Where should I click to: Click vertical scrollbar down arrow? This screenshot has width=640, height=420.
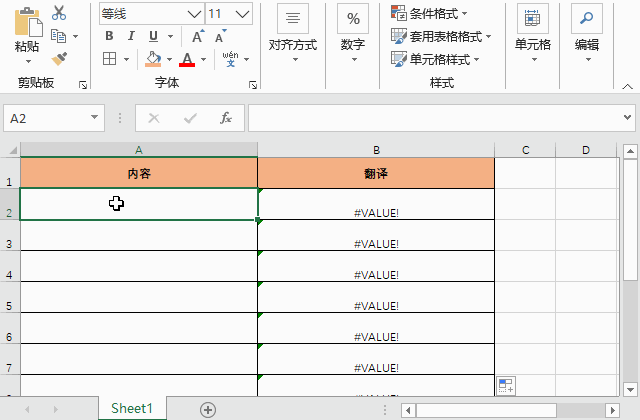click(x=631, y=389)
